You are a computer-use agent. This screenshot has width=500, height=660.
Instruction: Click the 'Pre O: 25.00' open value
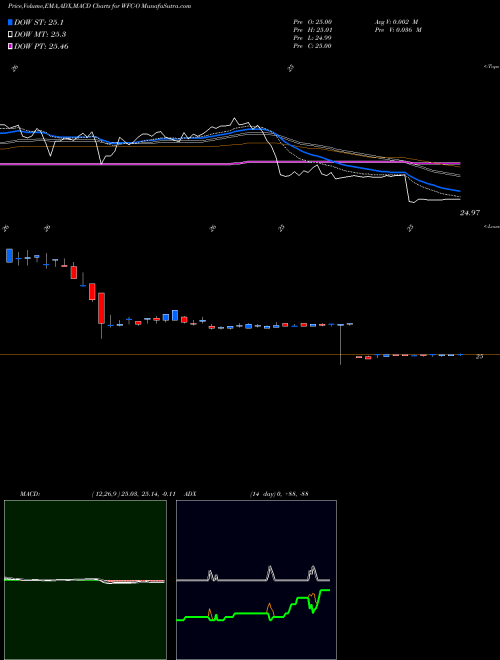(x=312, y=22)
